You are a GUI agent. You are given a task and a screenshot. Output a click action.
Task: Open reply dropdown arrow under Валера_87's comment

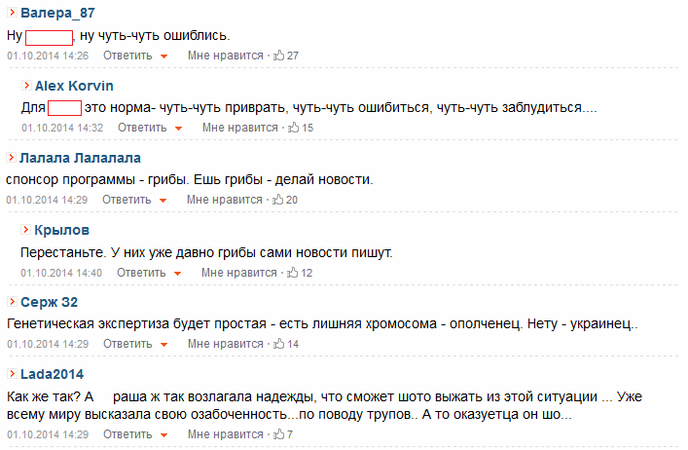pos(164,56)
